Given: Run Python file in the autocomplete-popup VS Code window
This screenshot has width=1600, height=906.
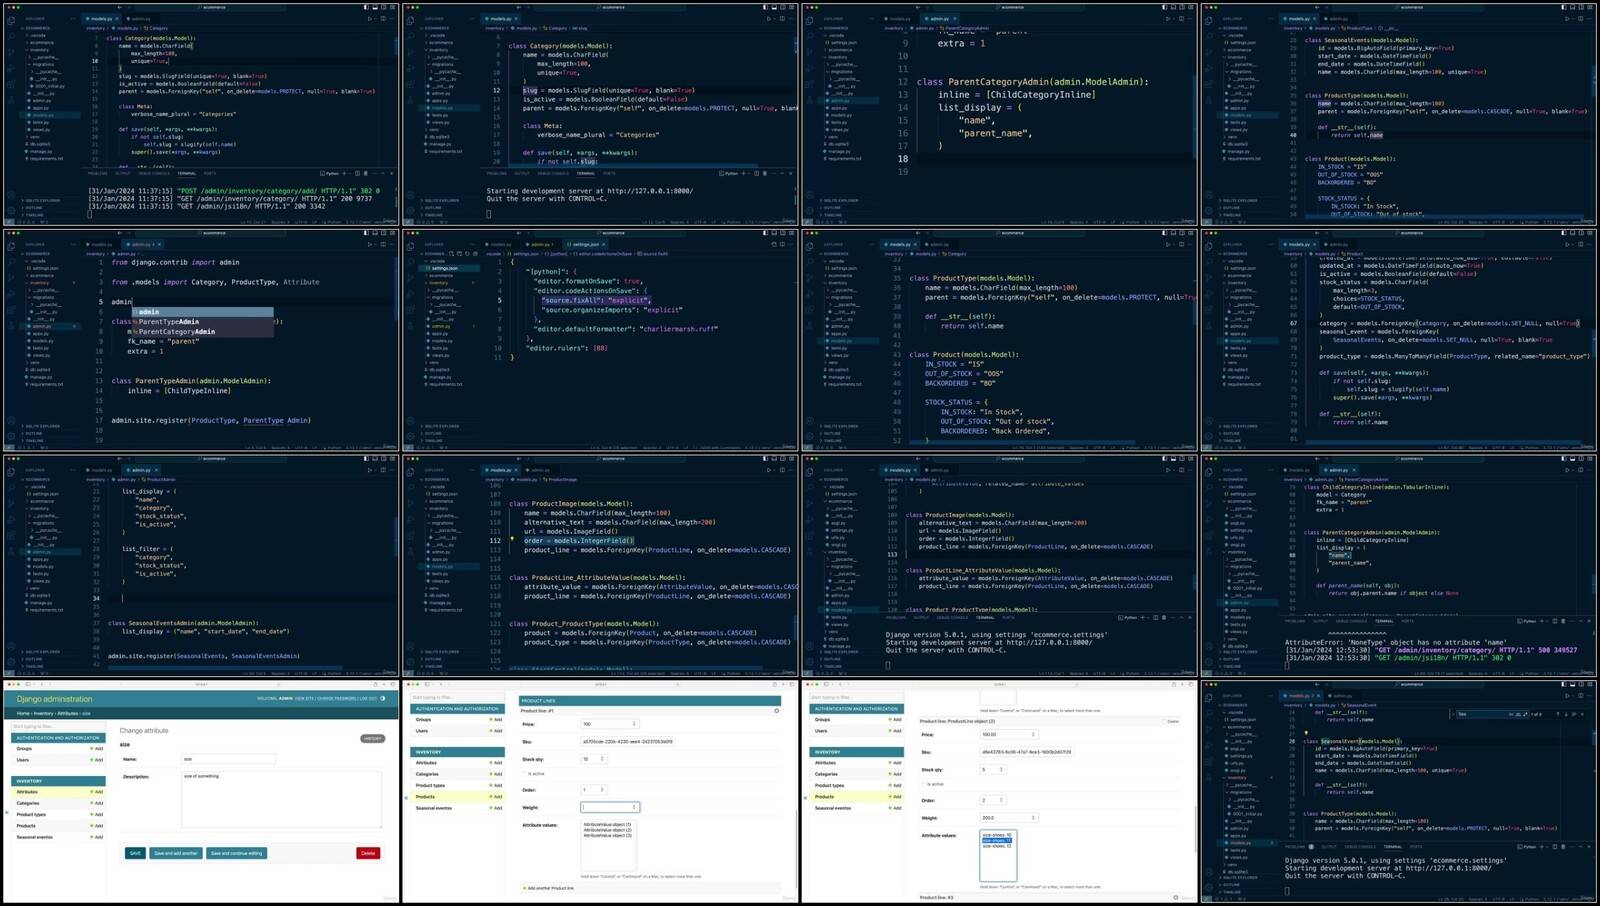Looking at the screenshot, I should coord(369,244).
